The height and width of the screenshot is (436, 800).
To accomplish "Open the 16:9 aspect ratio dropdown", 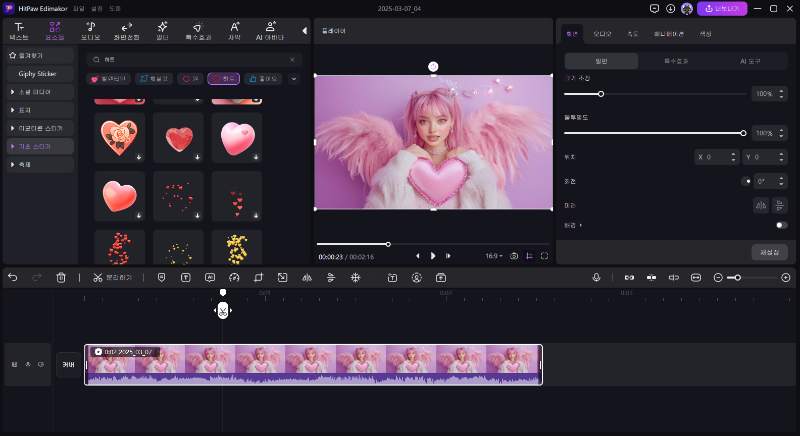I will [x=495, y=256].
